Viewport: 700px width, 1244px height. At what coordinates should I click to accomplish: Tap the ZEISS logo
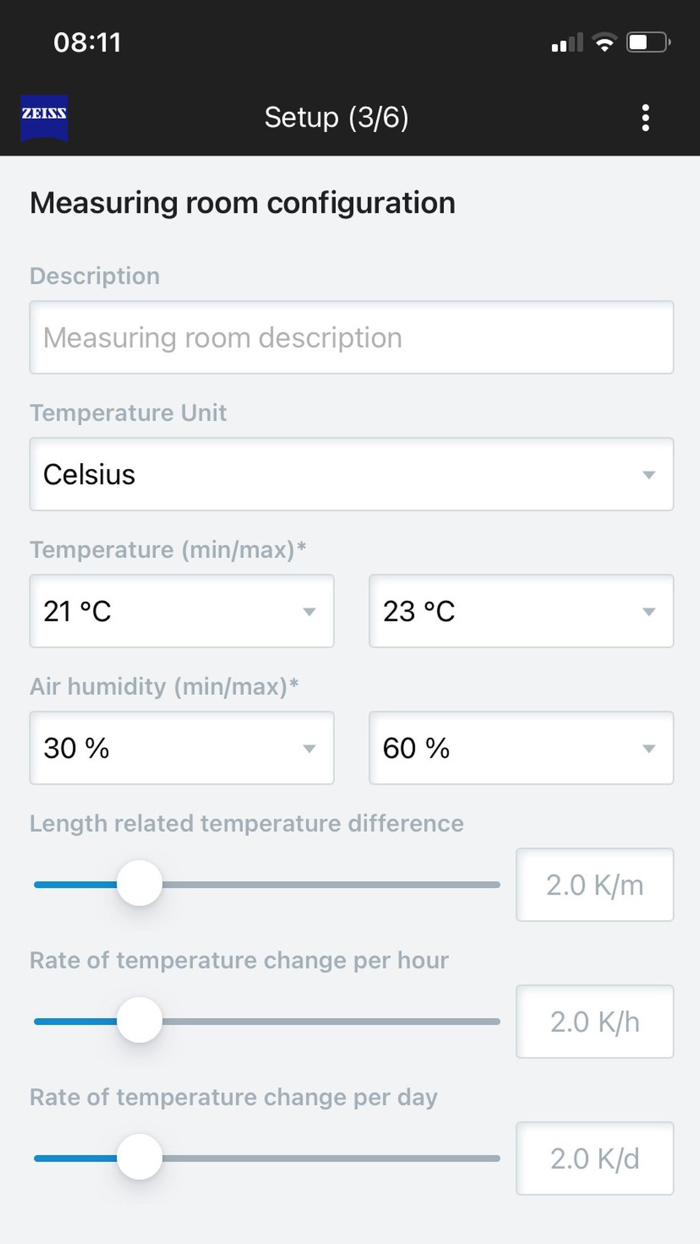click(x=42, y=118)
